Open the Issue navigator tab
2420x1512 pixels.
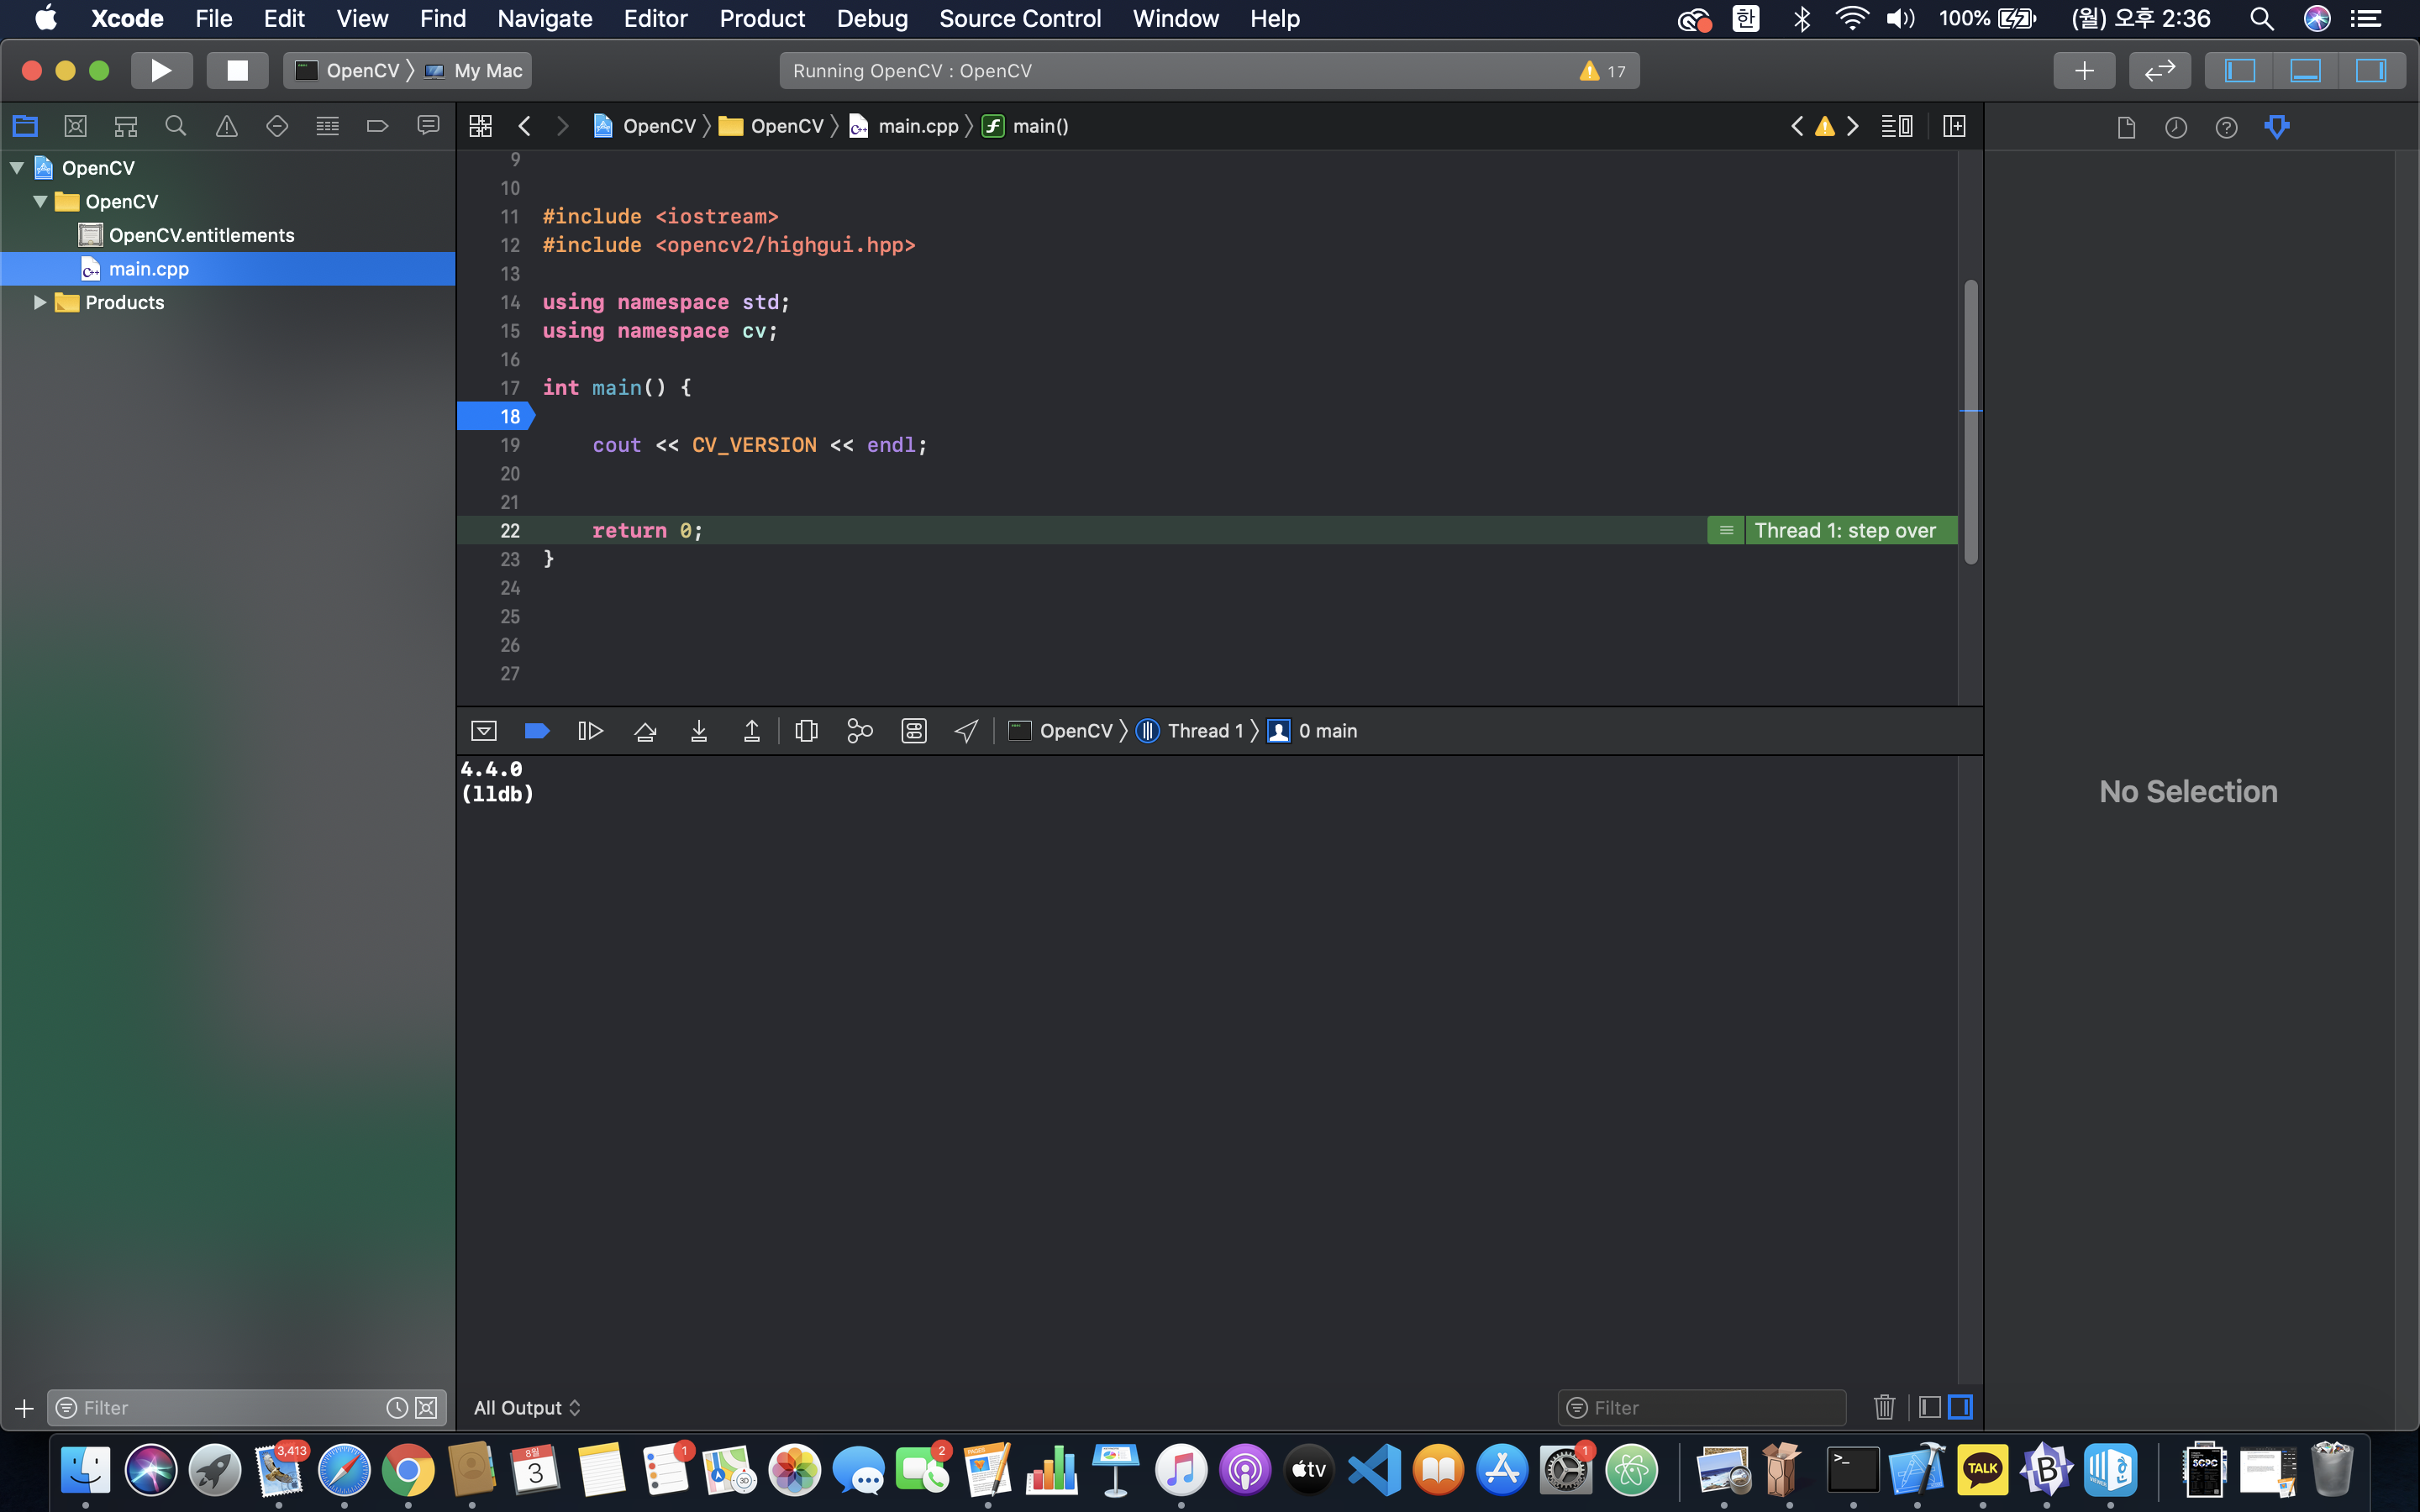(227, 126)
